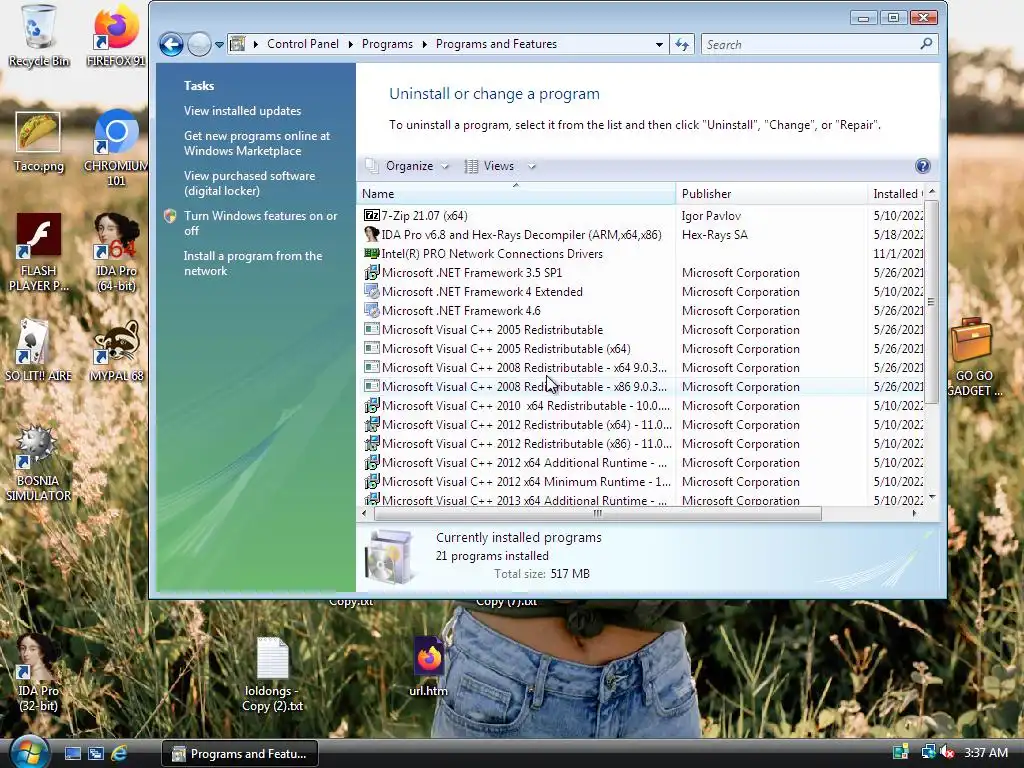This screenshot has height=768, width=1024.
Task: Click Show Desktop quick launch icon
Action: [72, 754]
